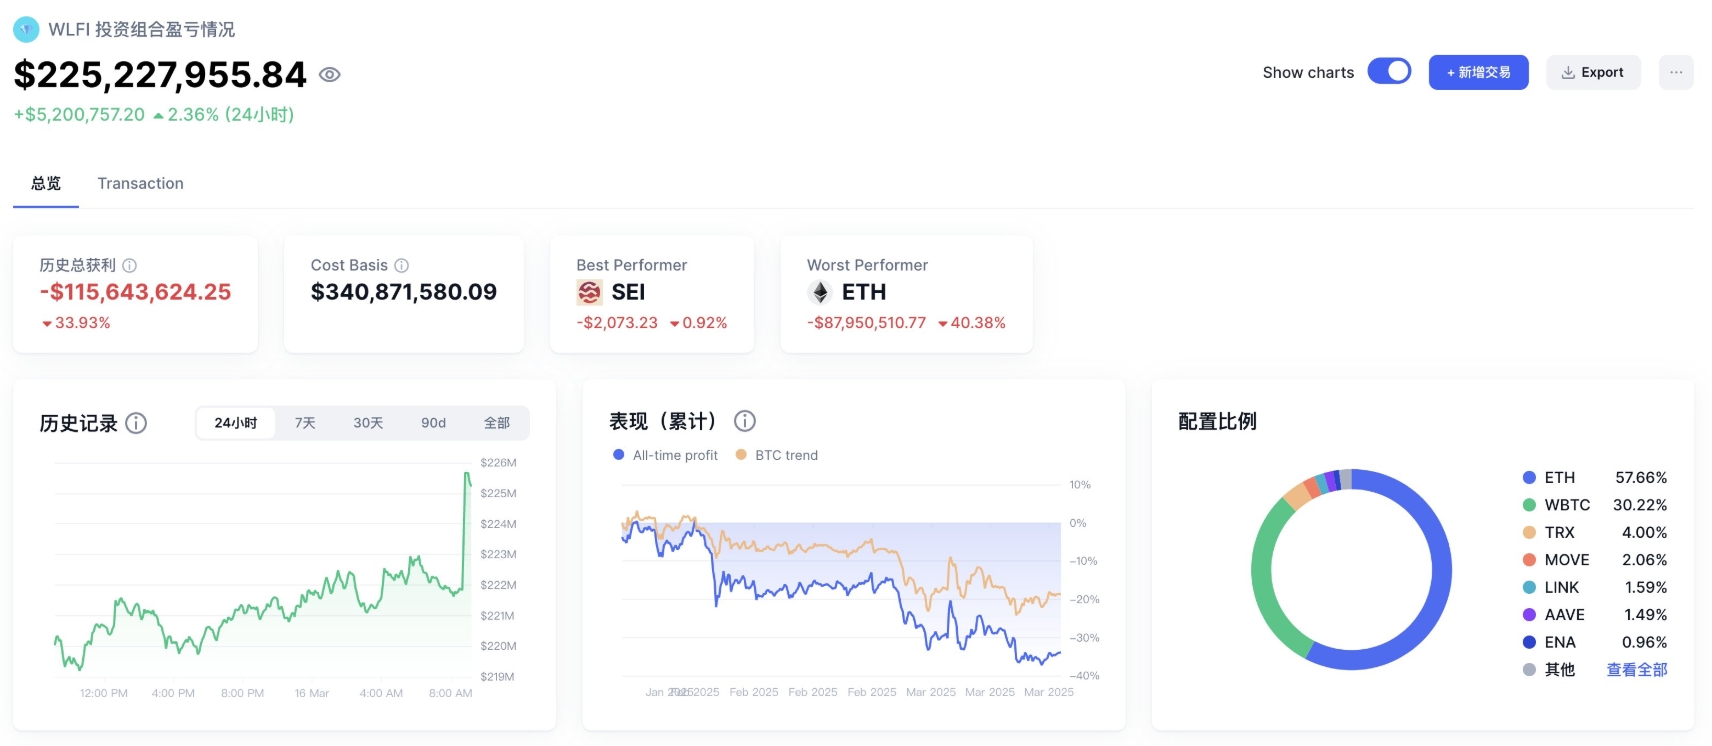The width and height of the screenshot is (1712, 746).
Task: Show info for 历史记录 chart
Action: tap(136, 423)
